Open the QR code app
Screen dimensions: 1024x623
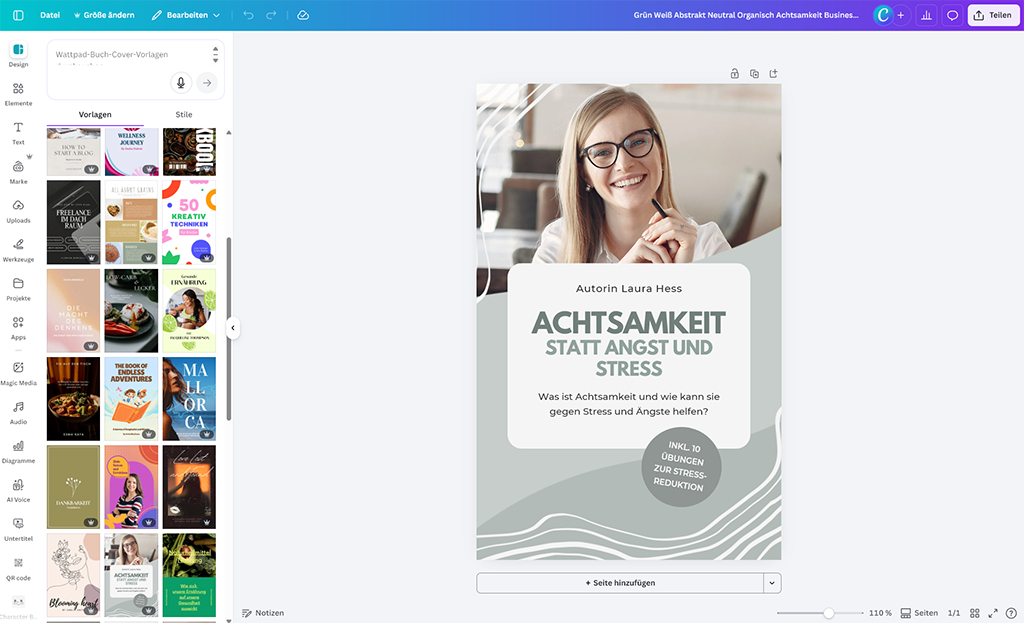(18, 569)
